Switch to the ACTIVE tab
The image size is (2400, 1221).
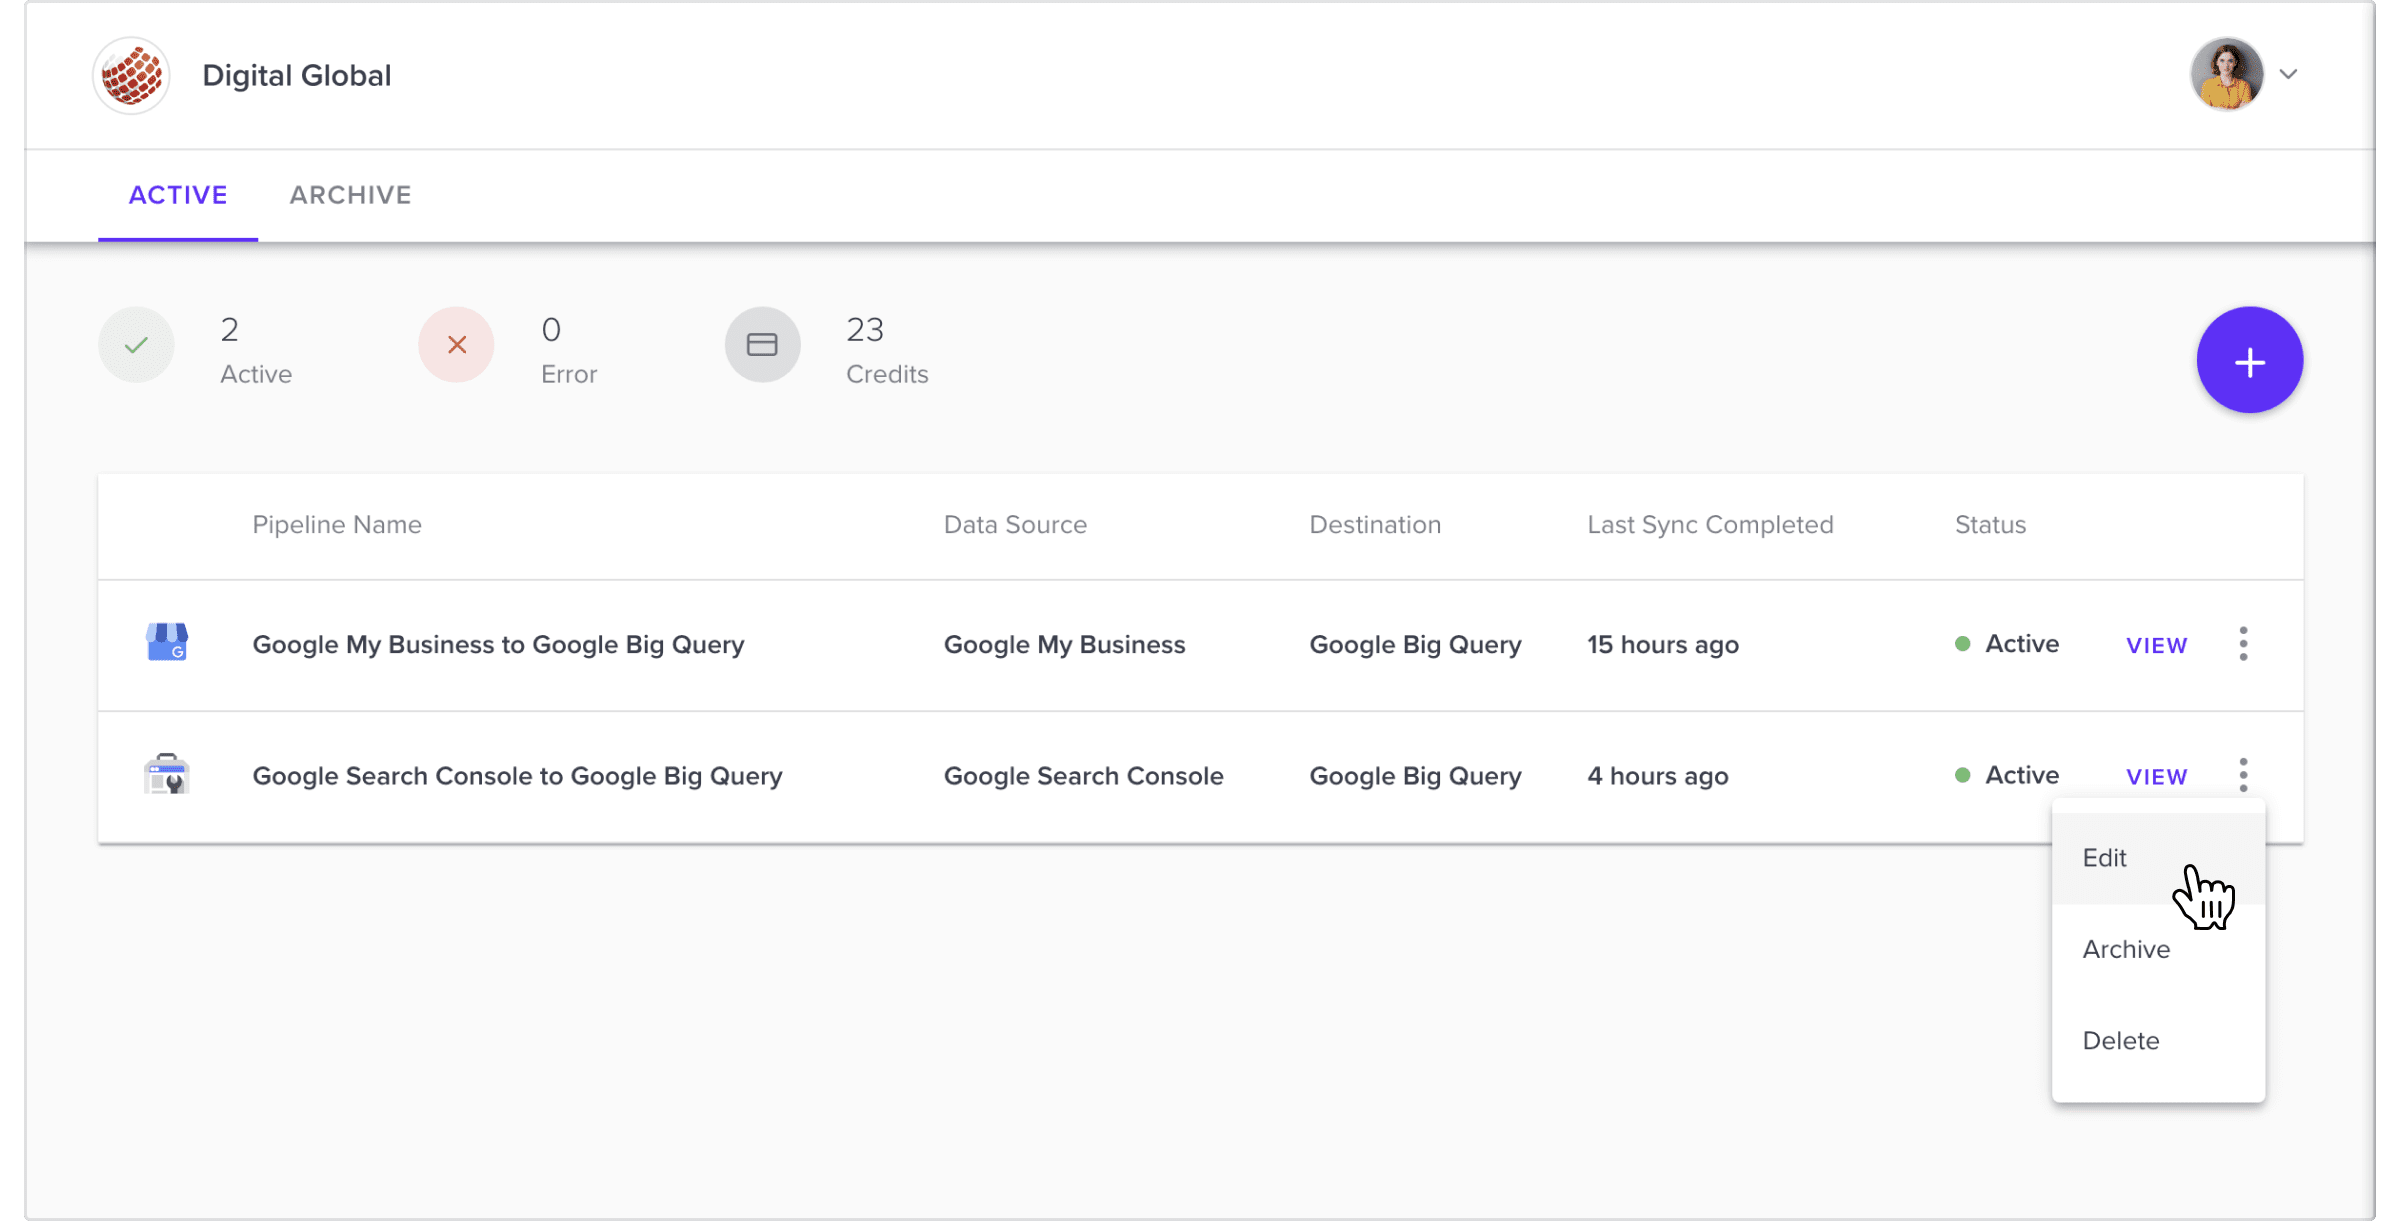click(x=178, y=195)
